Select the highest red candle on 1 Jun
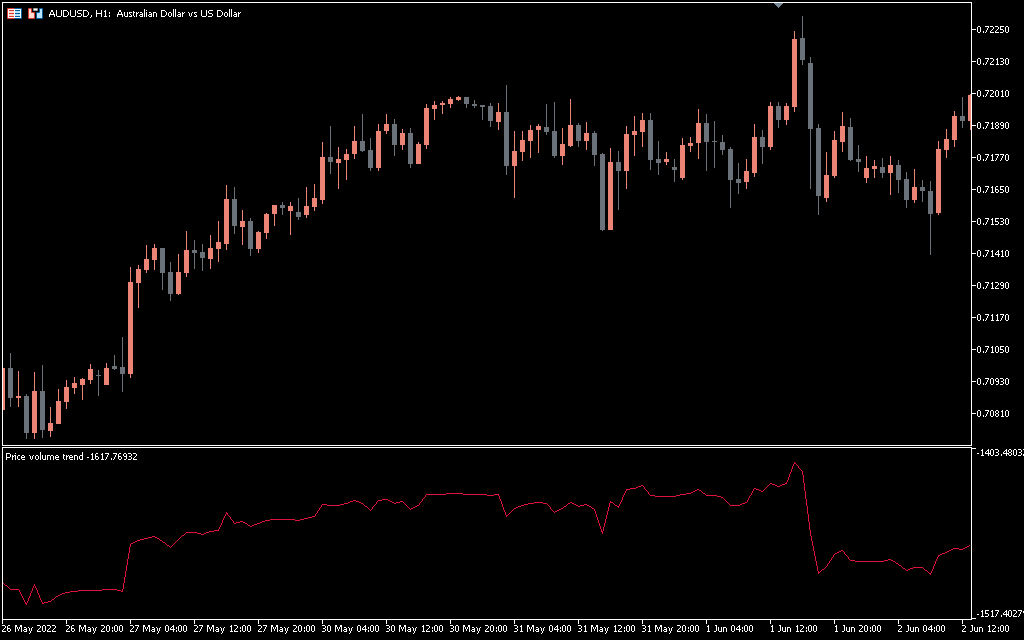Image resolution: width=1024 pixels, height=640 pixels. (795, 72)
